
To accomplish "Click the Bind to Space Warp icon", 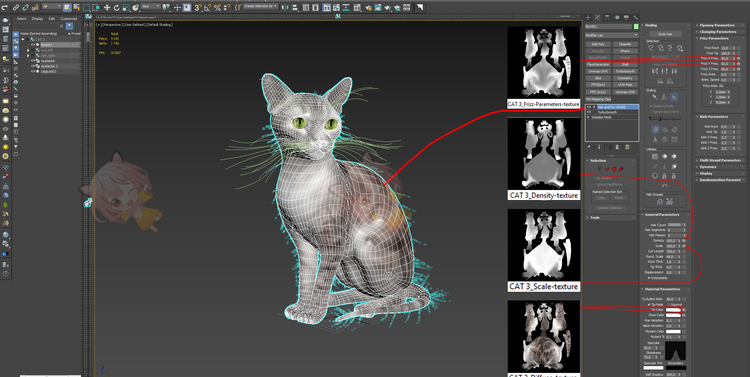I will (x=35, y=7).
